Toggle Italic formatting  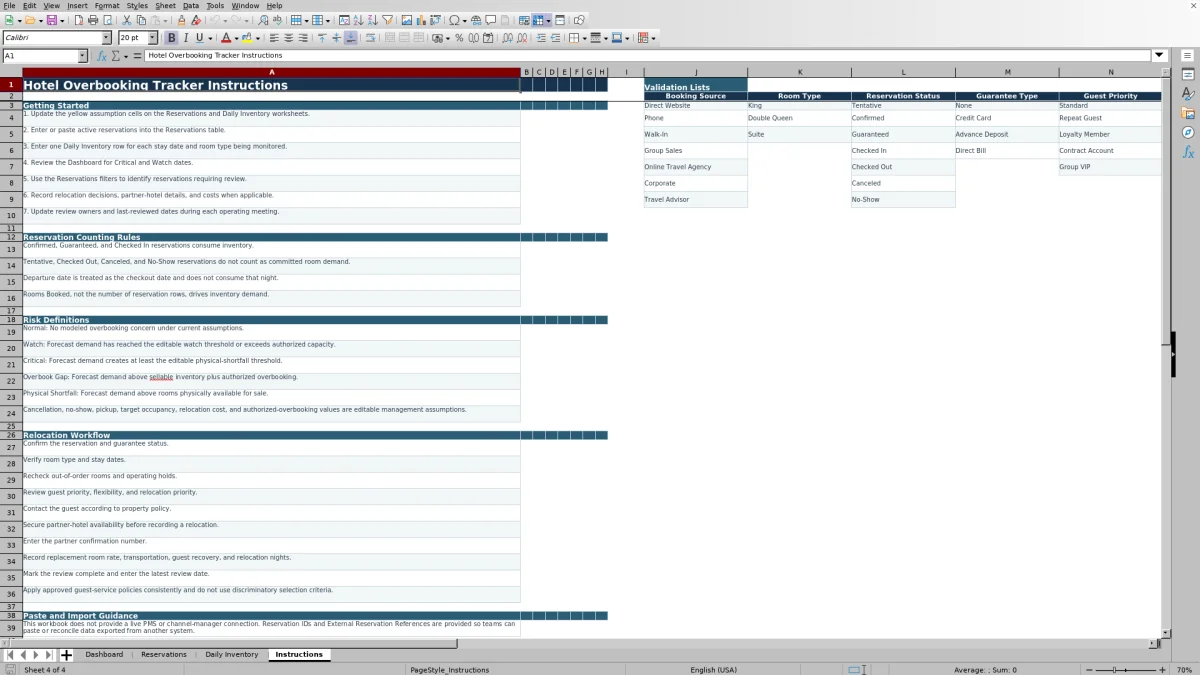tap(185, 38)
